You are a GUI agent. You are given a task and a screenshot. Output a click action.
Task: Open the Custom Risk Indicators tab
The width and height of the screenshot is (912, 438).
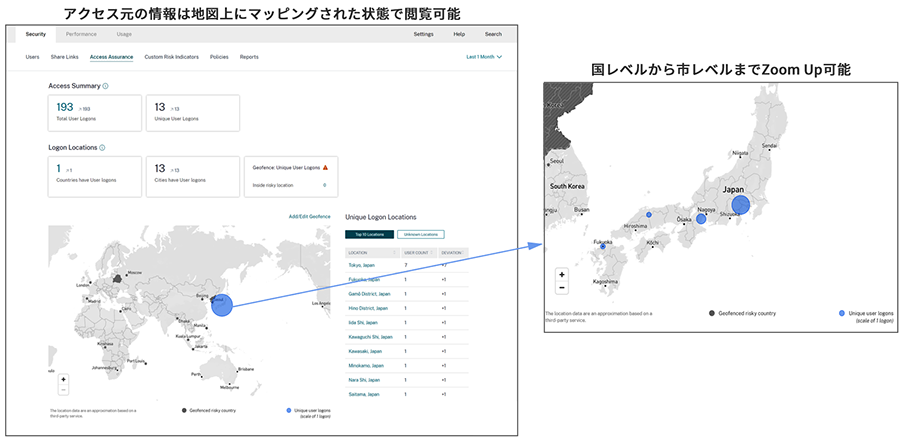171,57
